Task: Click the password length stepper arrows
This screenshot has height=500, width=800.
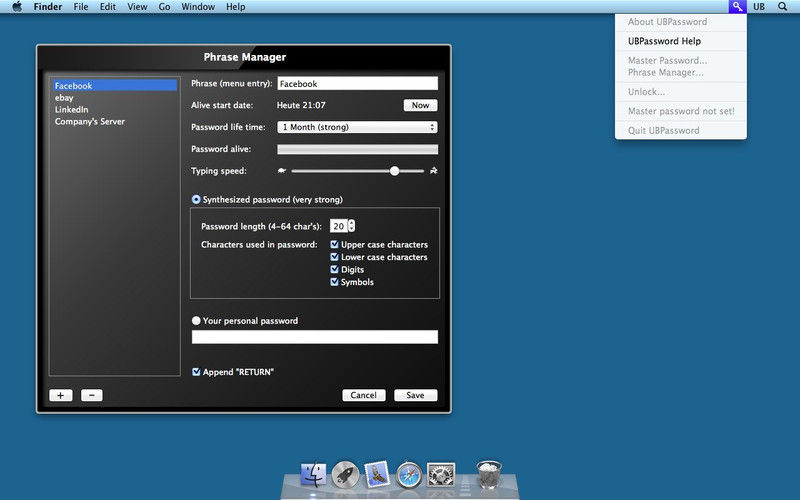Action: 351,226
